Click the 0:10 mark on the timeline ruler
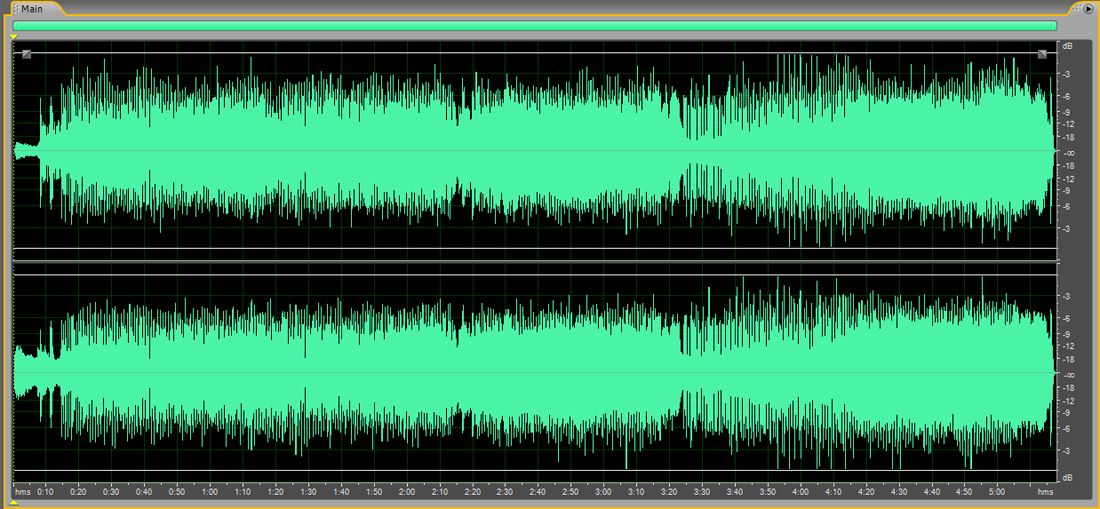The height and width of the screenshot is (509, 1100). pos(46,491)
